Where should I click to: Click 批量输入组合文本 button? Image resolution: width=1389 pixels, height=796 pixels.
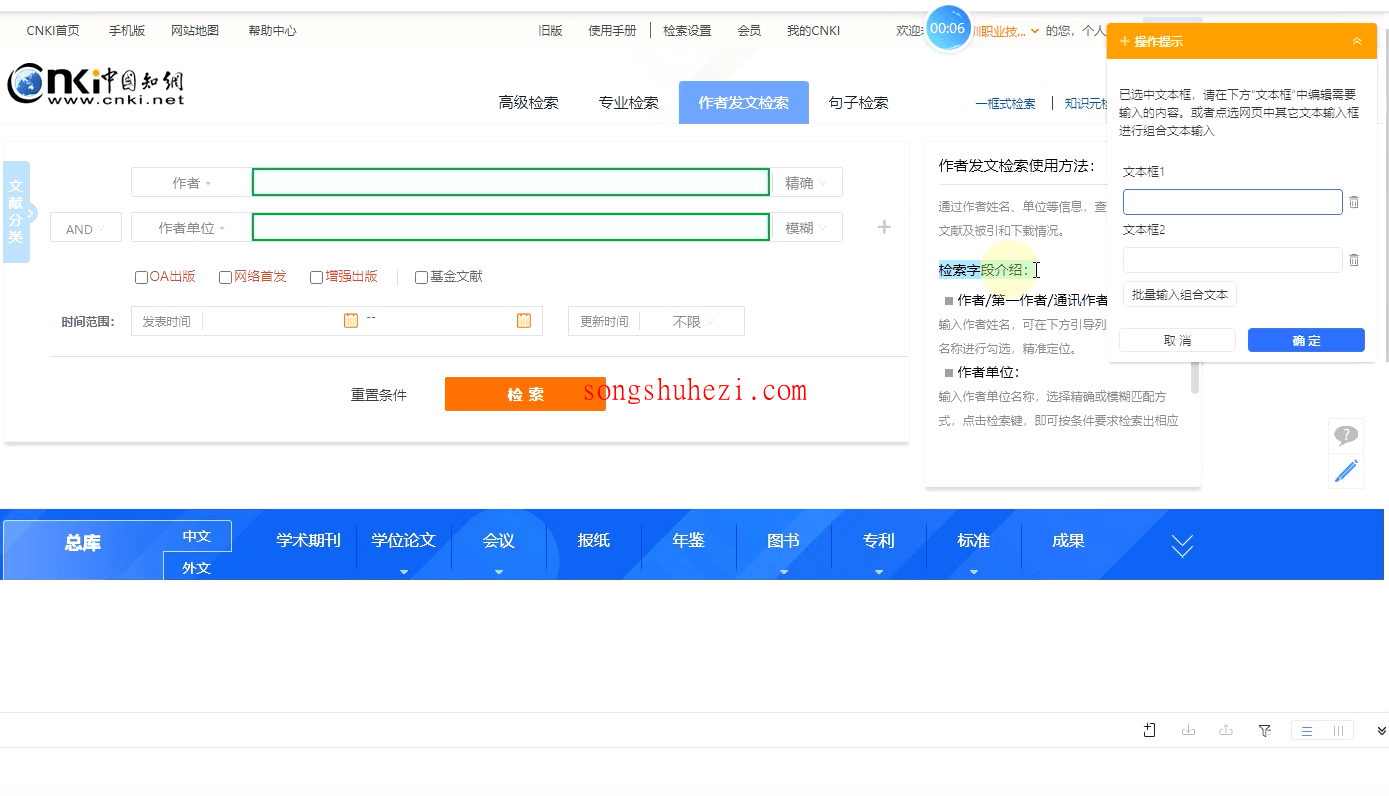point(1180,295)
